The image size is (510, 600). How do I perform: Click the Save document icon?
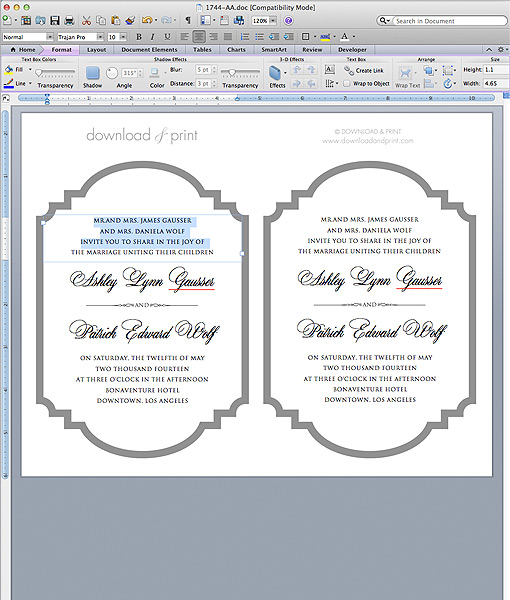click(55, 20)
